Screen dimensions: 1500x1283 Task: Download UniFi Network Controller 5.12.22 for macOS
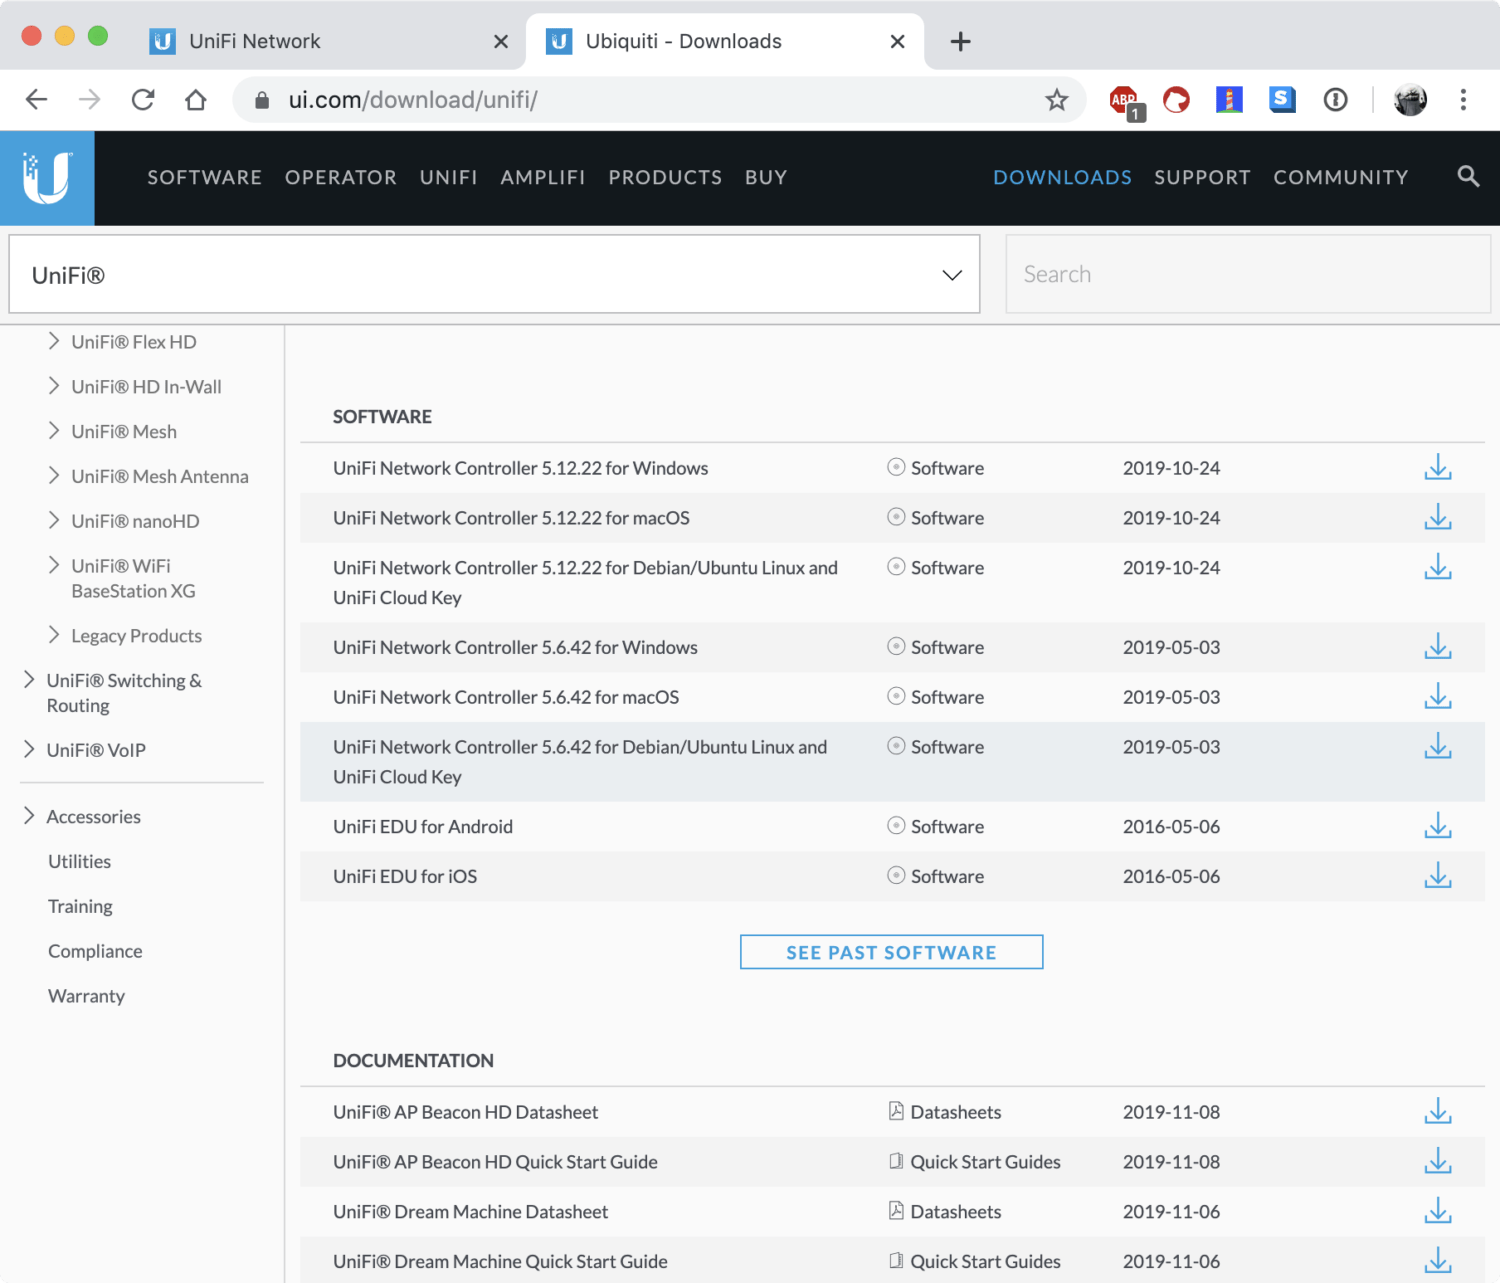1438,518
